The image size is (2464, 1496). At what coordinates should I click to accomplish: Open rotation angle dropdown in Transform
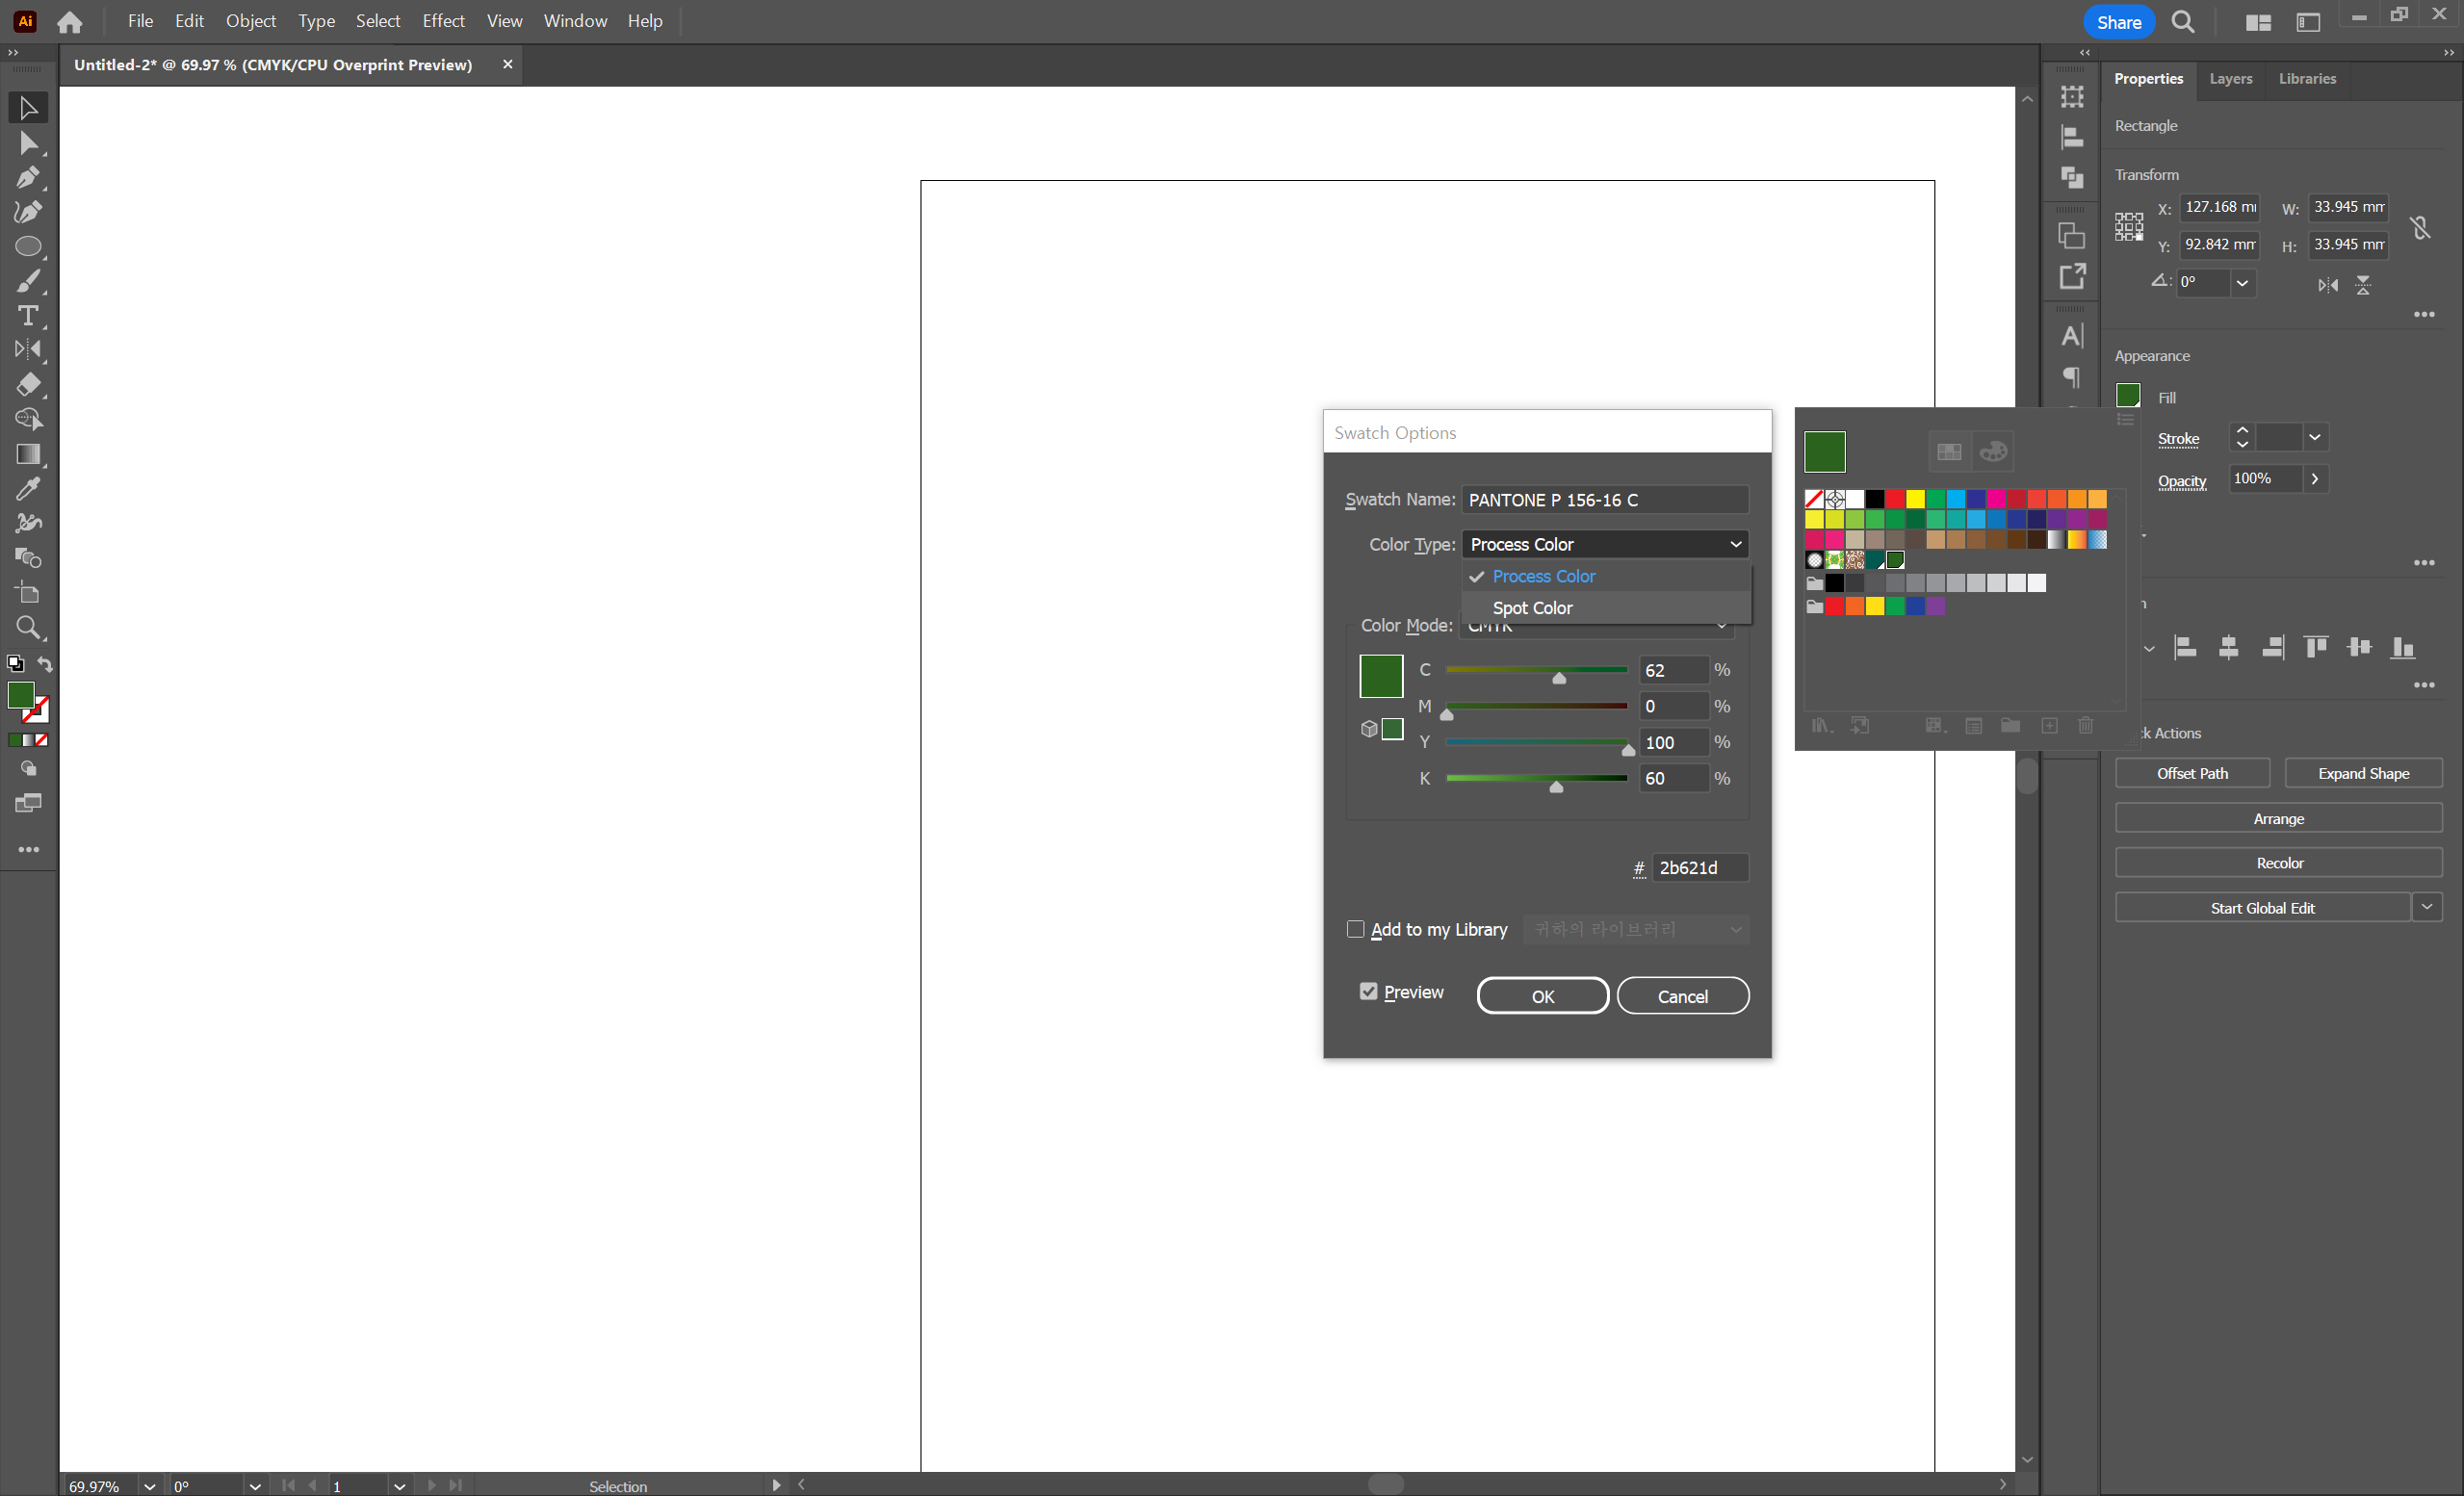point(2242,283)
